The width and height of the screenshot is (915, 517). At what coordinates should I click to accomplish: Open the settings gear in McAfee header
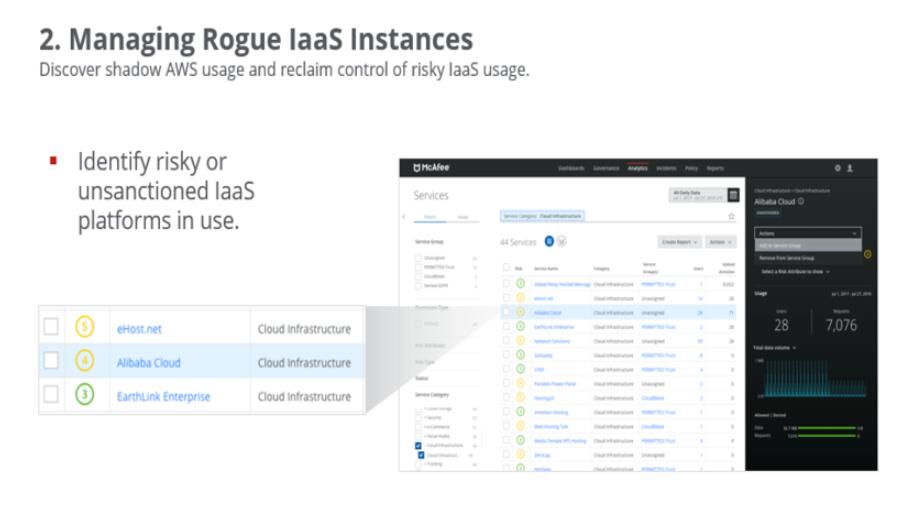point(837,168)
